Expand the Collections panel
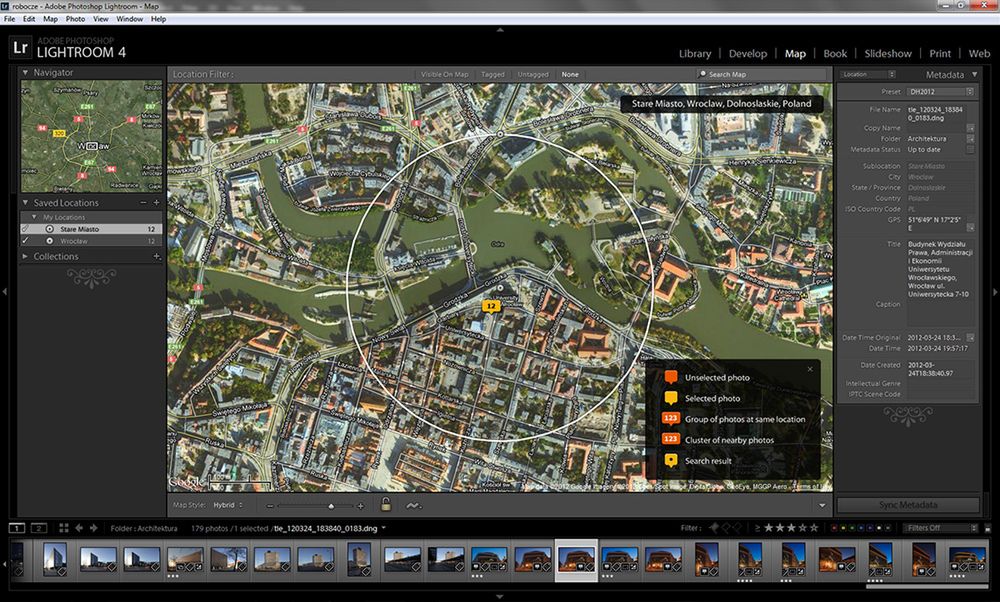This screenshot has height=602, width=1000. pyautogui.click(x=26, y=256)
